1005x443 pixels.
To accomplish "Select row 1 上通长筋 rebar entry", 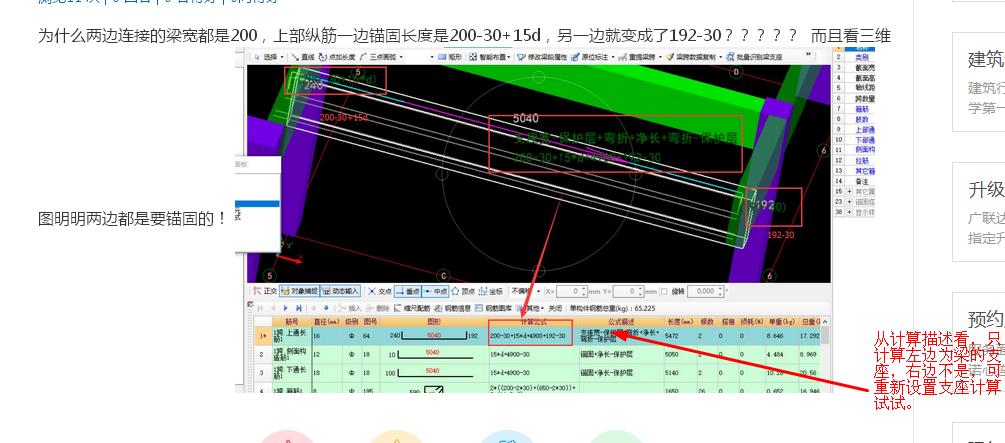I will (x=292, y=335).
